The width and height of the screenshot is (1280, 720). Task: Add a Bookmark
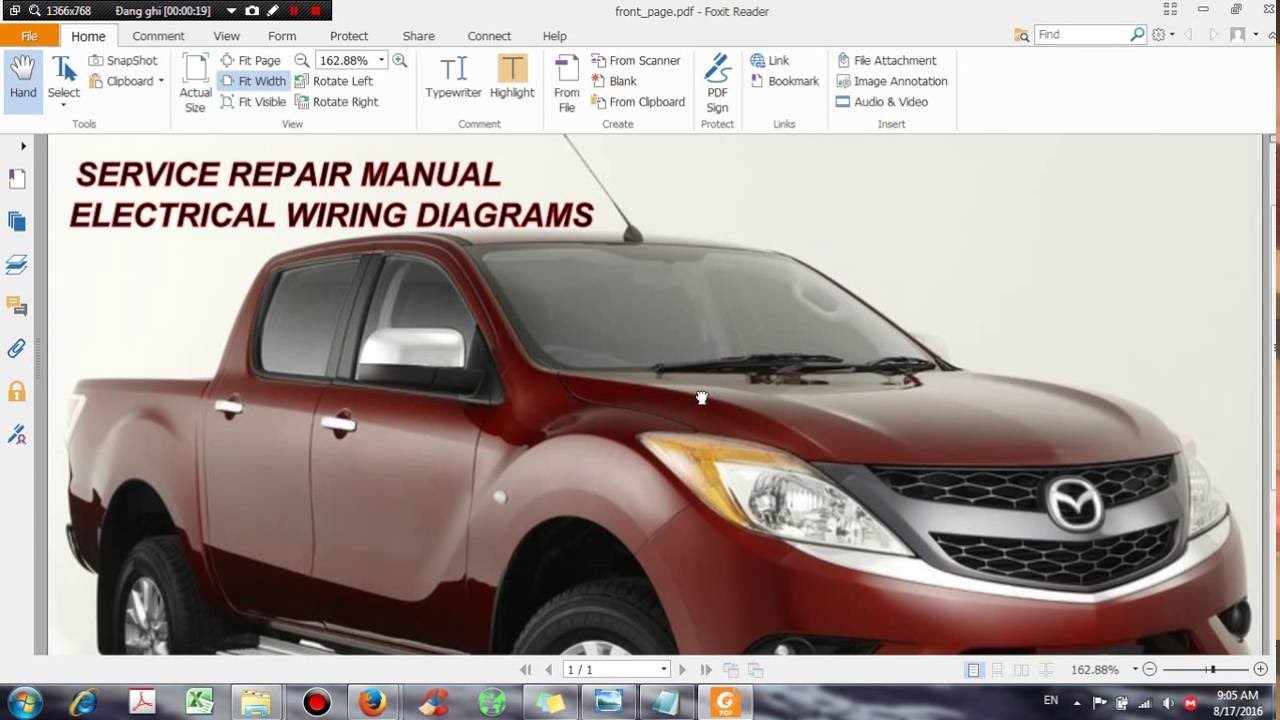pos(785,81)
